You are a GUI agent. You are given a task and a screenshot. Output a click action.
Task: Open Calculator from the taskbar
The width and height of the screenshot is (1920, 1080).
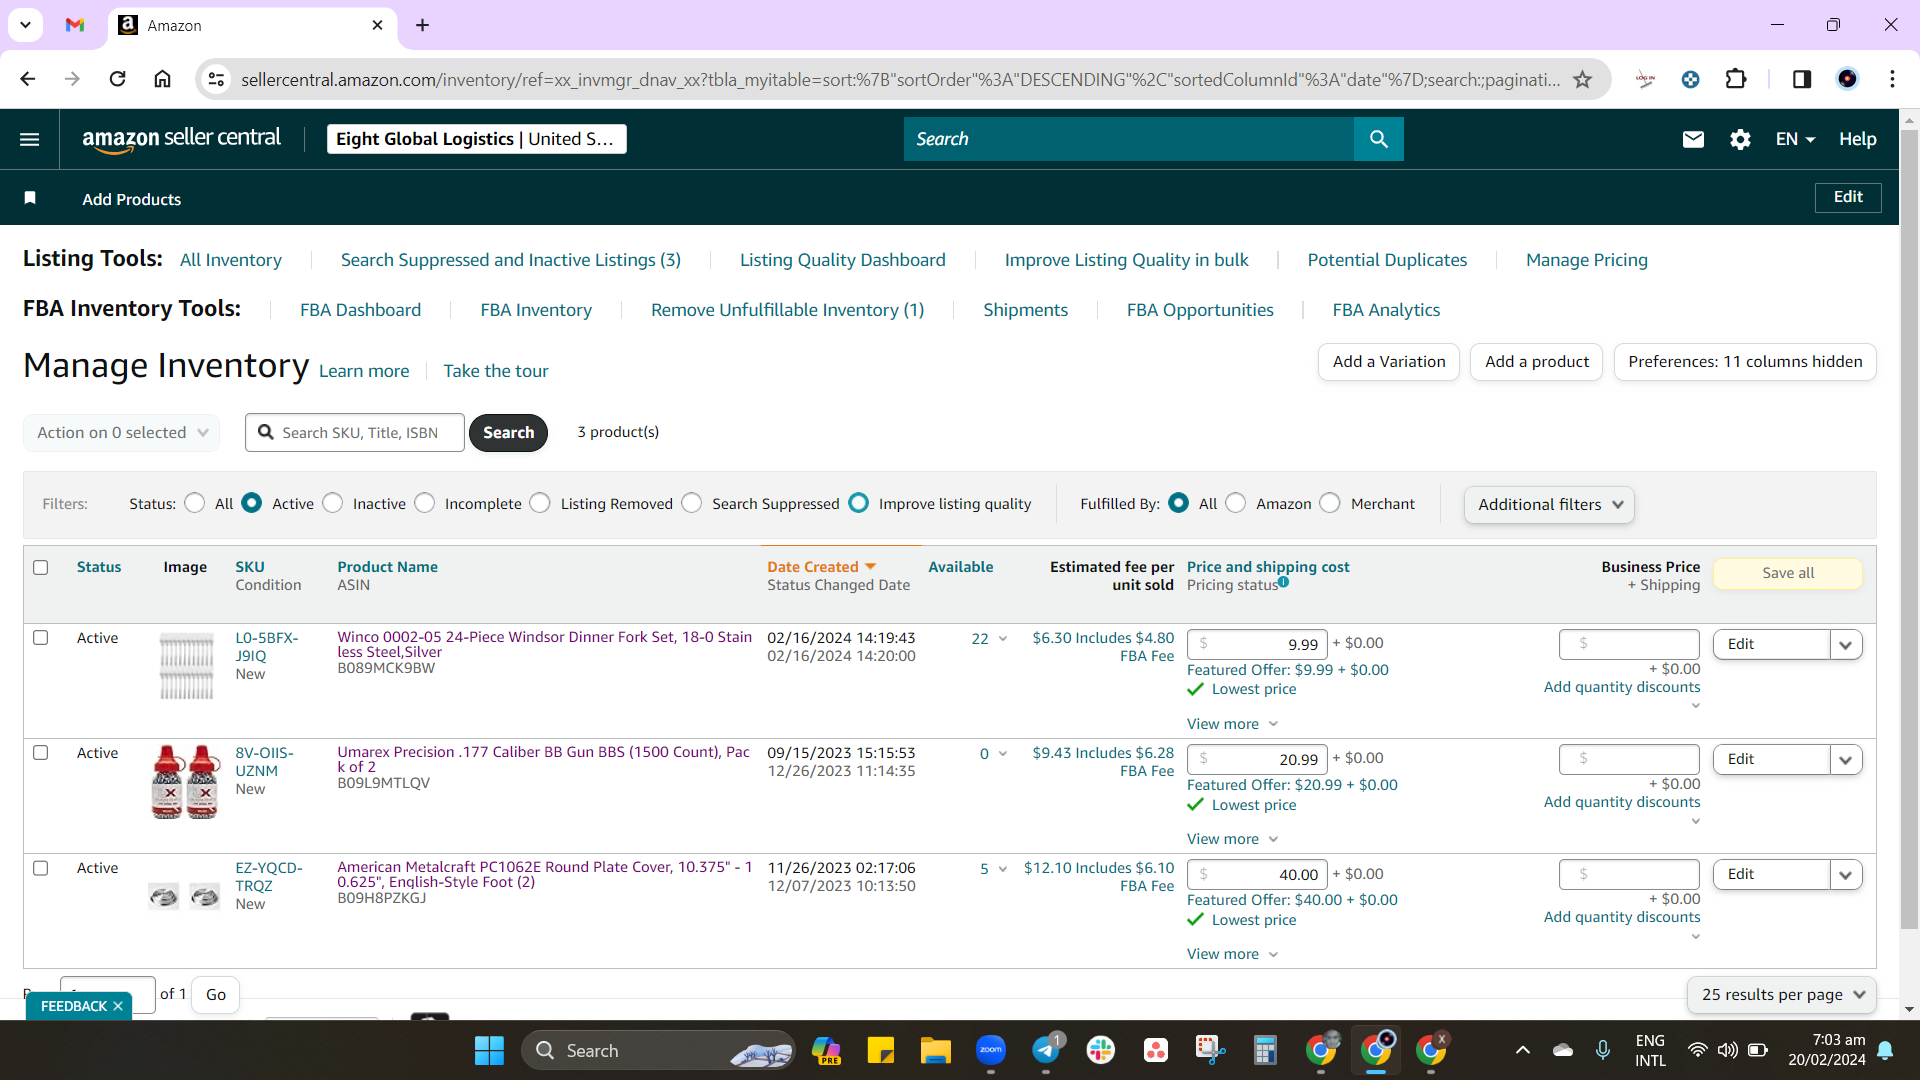[1266, 1050]
